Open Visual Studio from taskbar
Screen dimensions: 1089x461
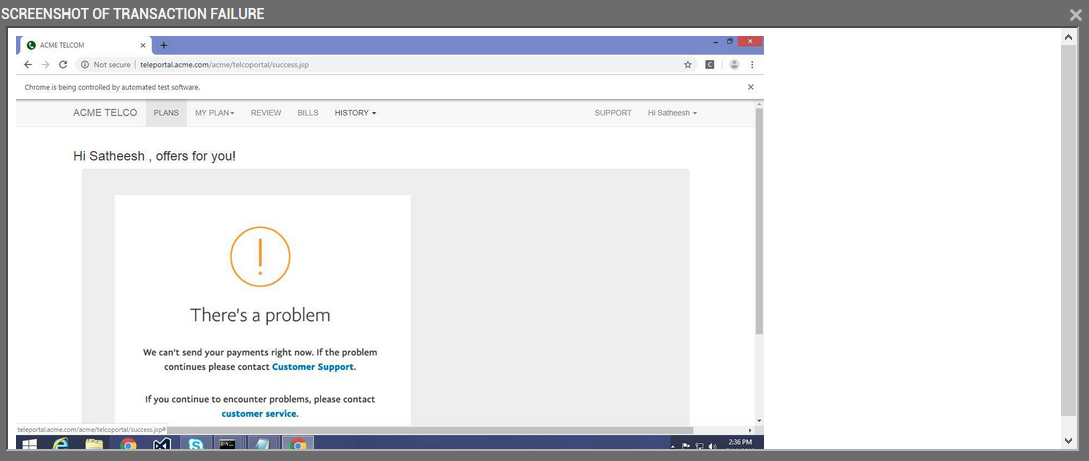click(x=162, y=444)
